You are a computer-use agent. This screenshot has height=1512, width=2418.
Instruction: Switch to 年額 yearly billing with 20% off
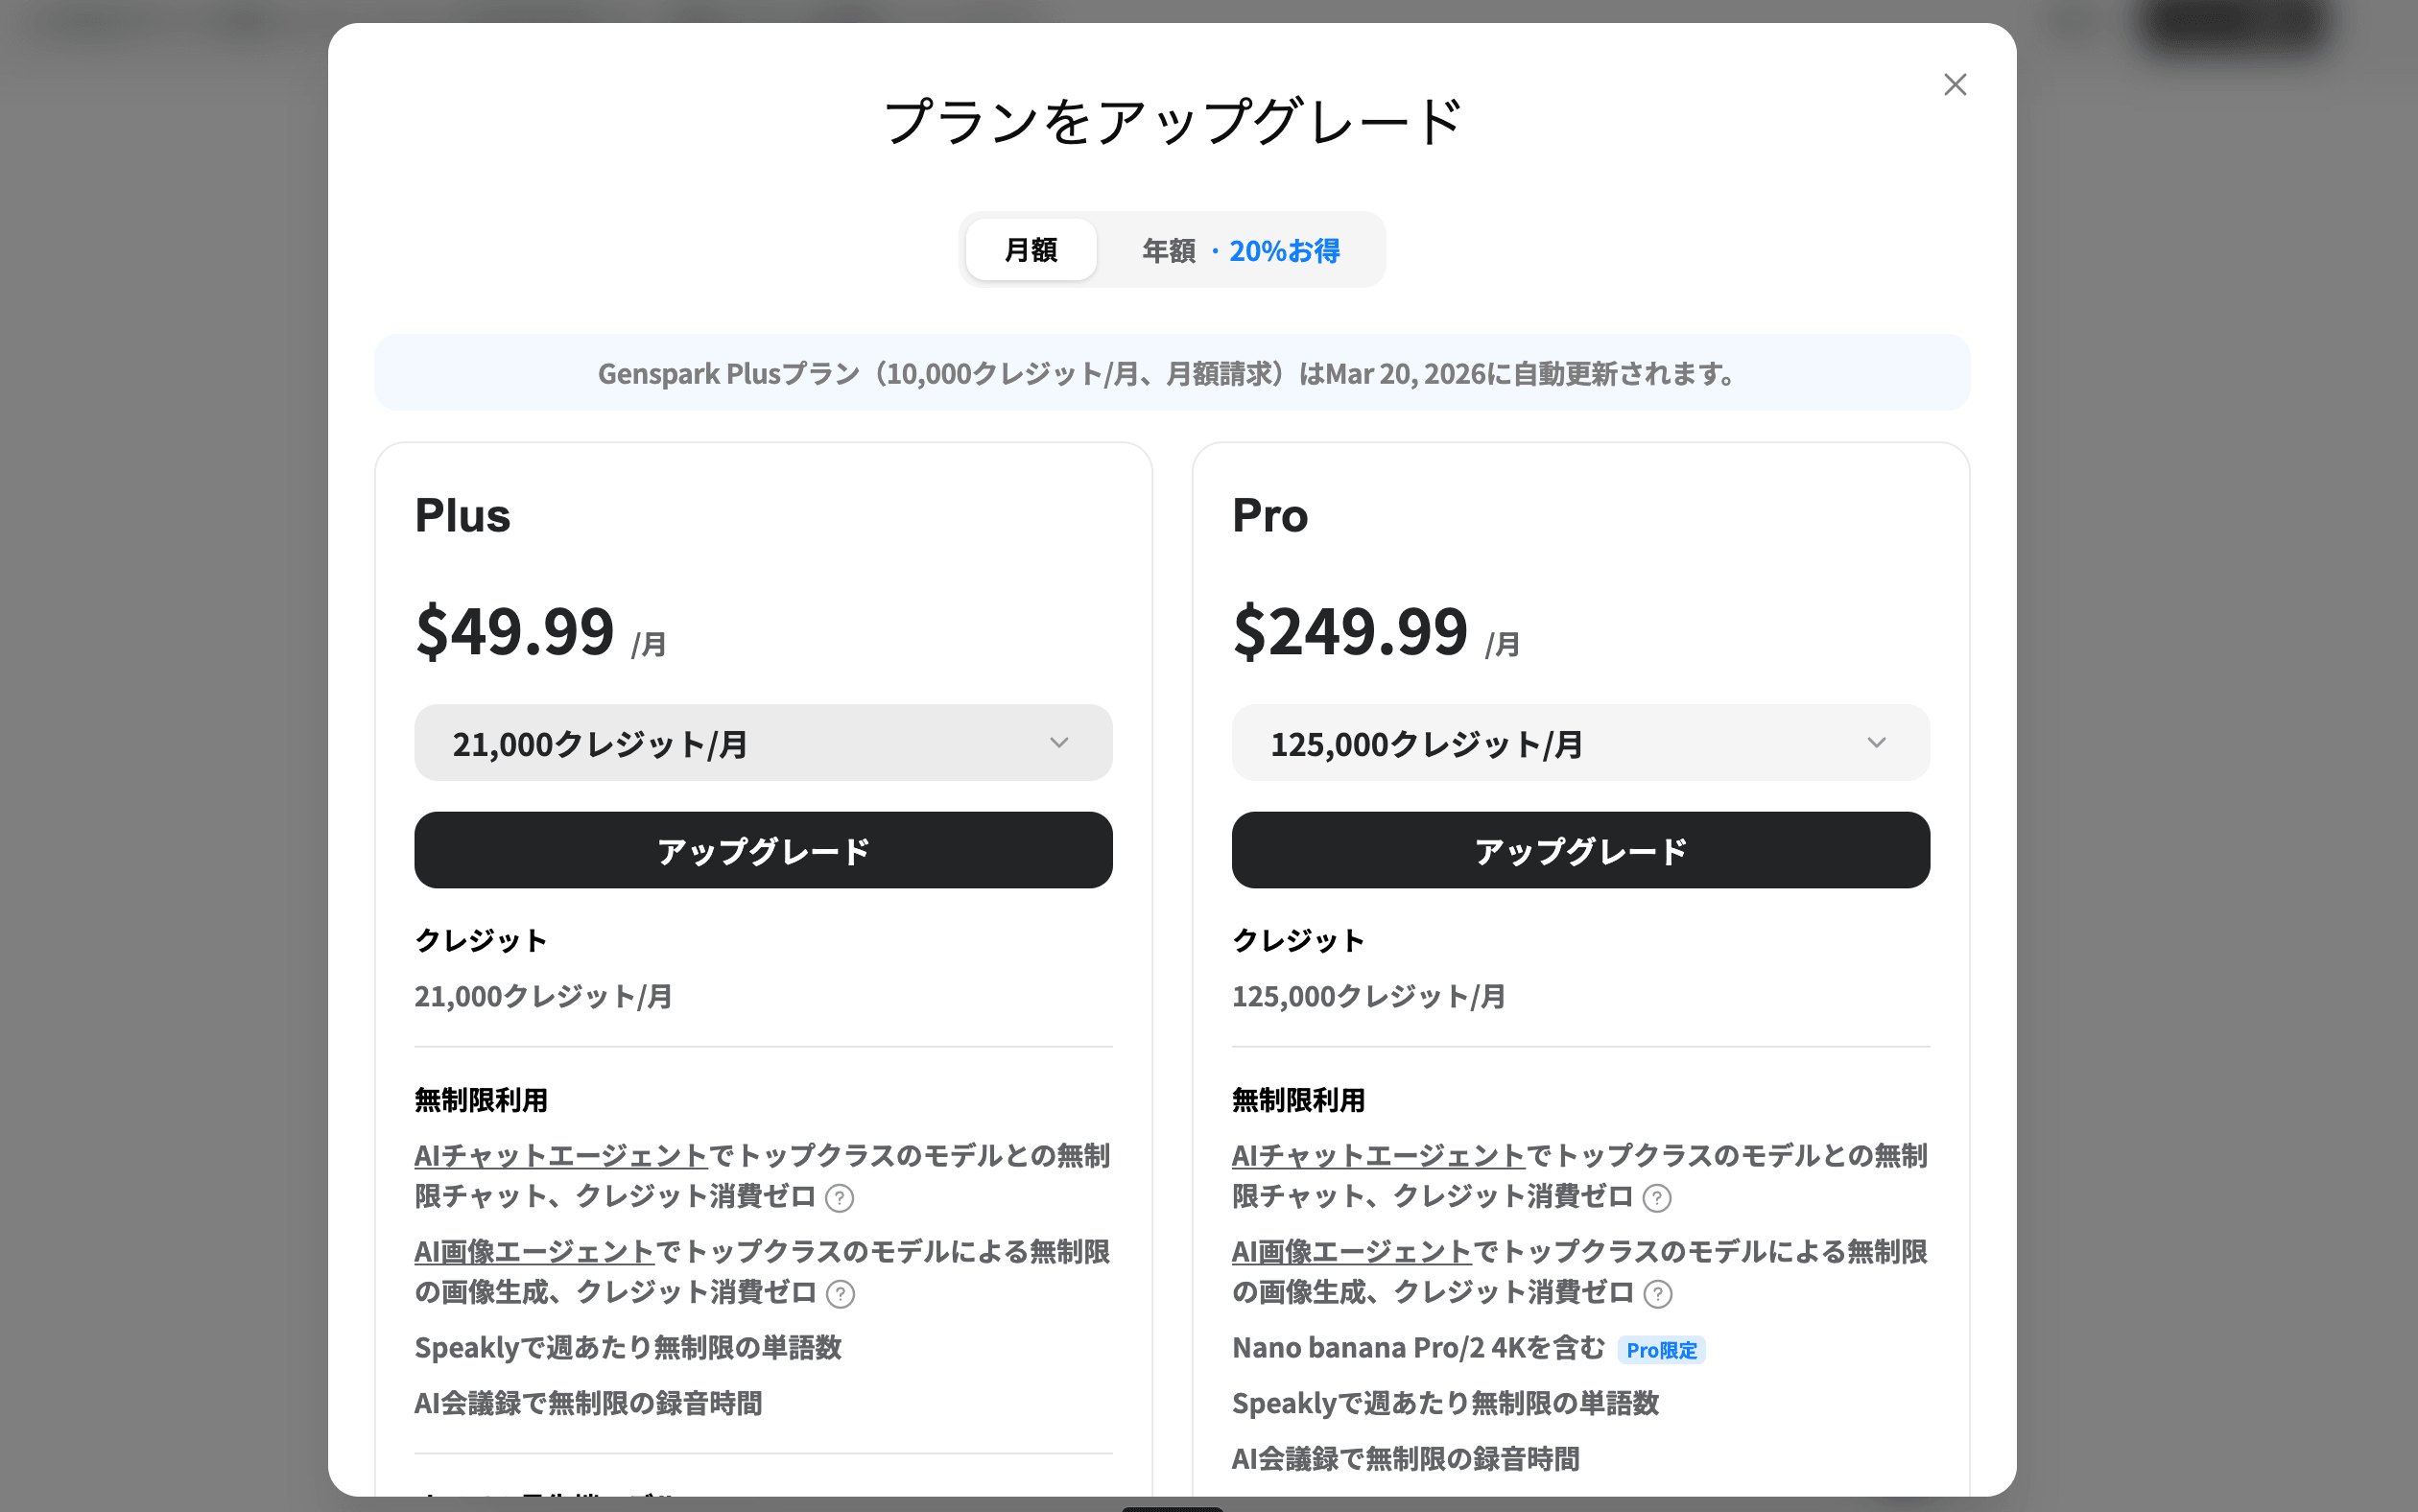(x=1240, y=250)
